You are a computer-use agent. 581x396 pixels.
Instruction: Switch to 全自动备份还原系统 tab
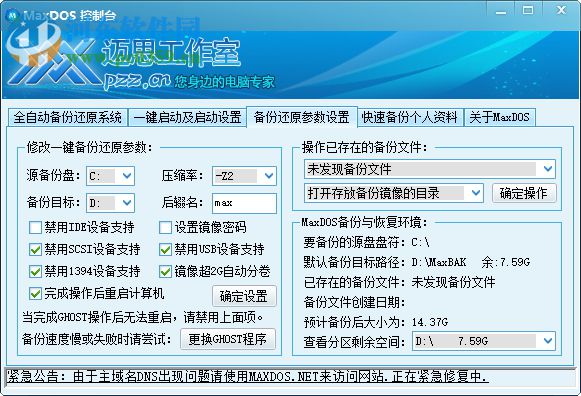[x=67, y=117]
